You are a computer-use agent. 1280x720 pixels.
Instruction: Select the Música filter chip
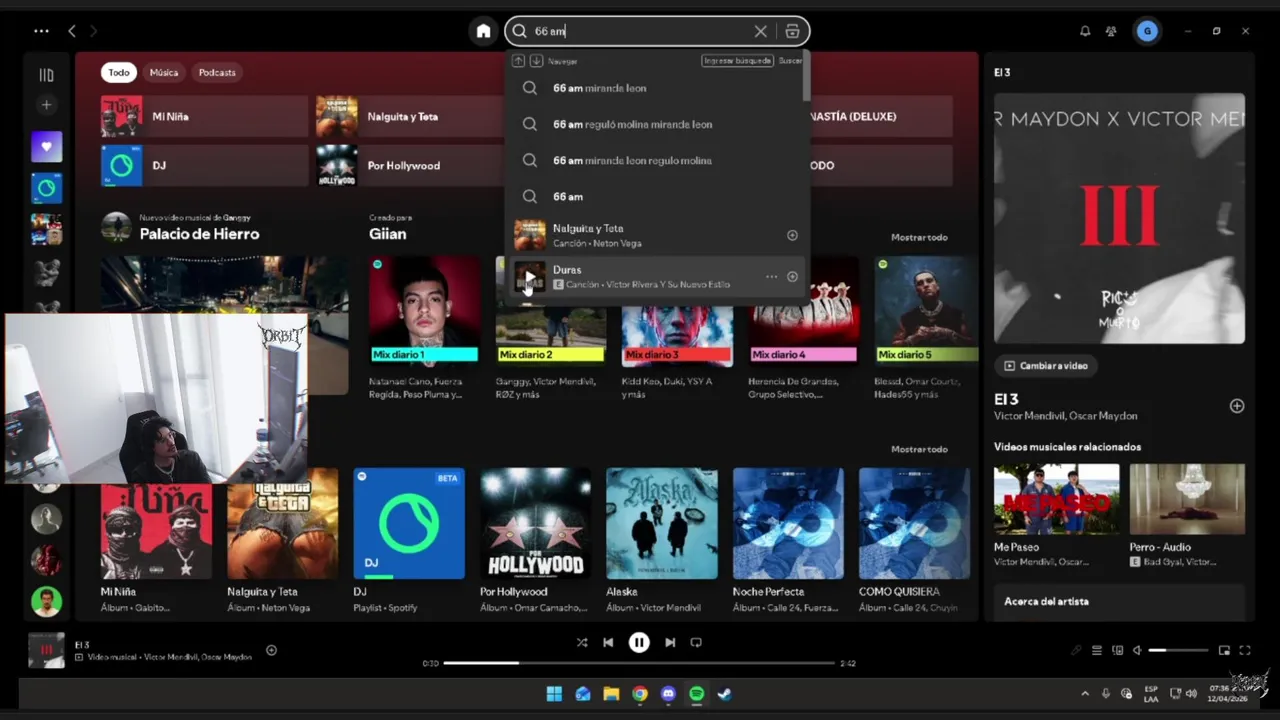164,72
